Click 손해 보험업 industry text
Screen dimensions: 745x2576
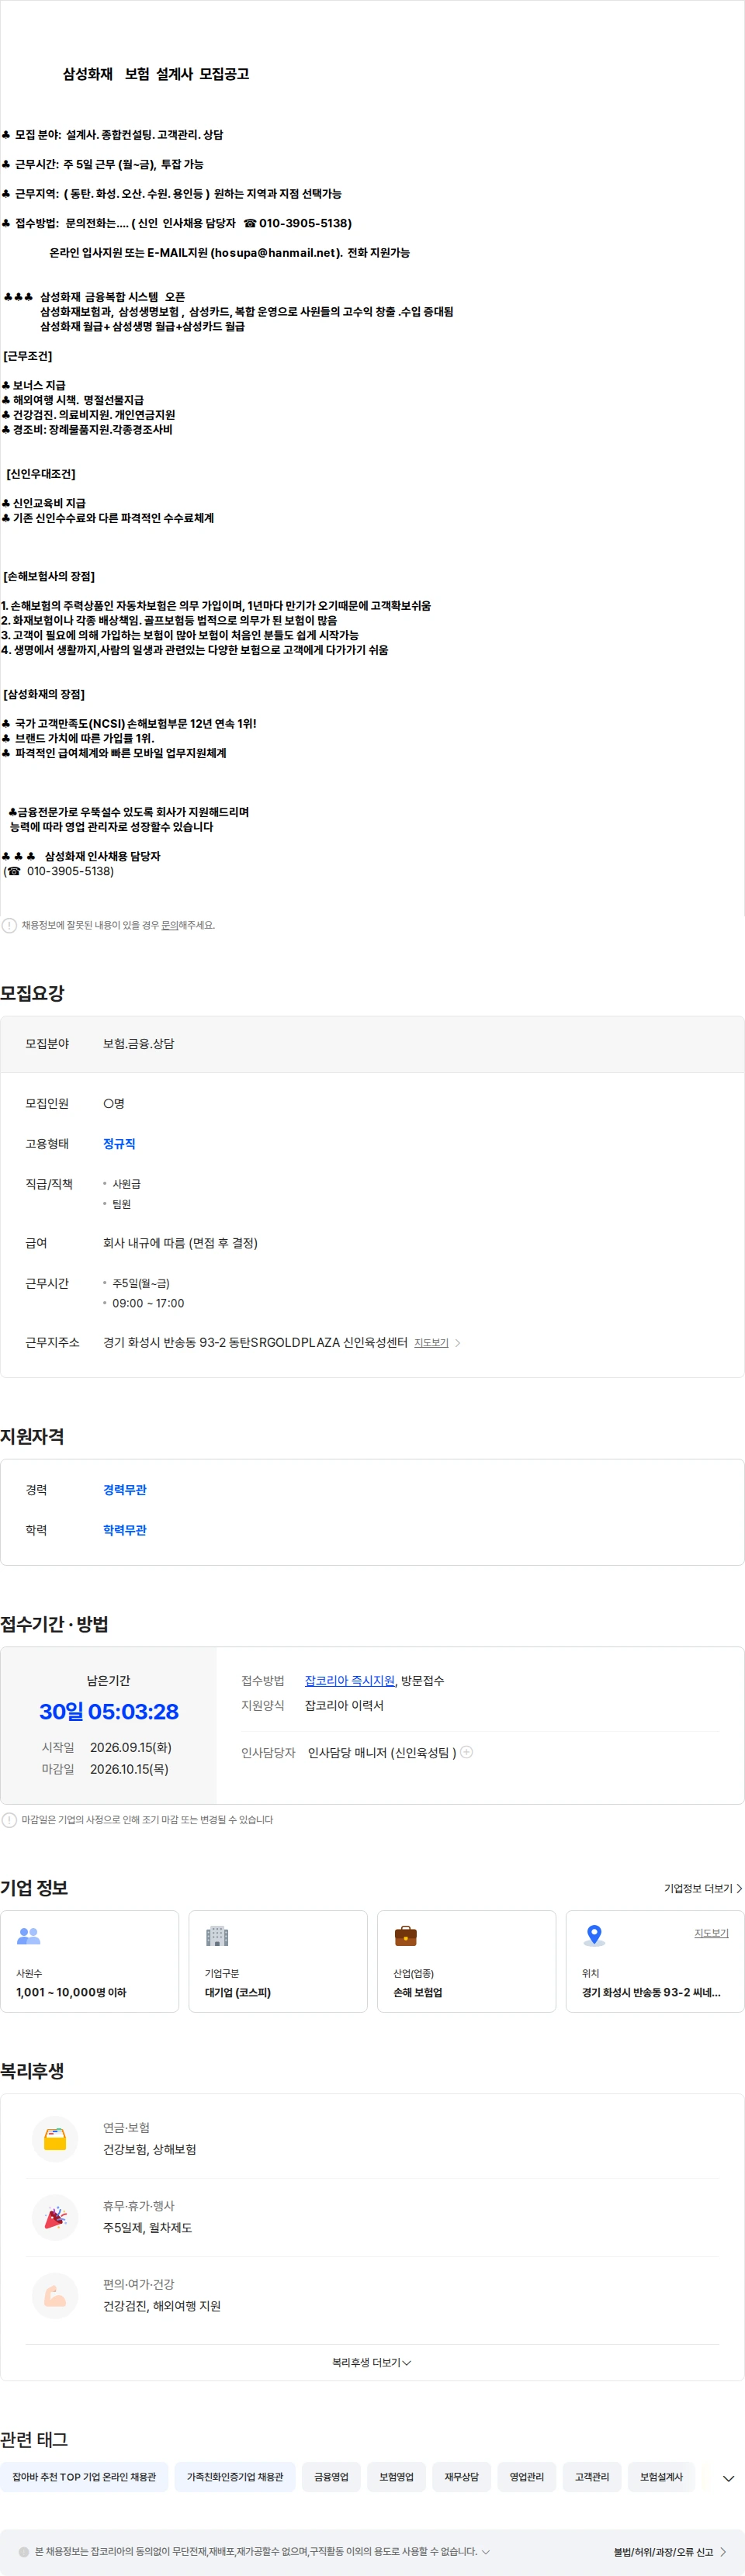(418, 1992)
